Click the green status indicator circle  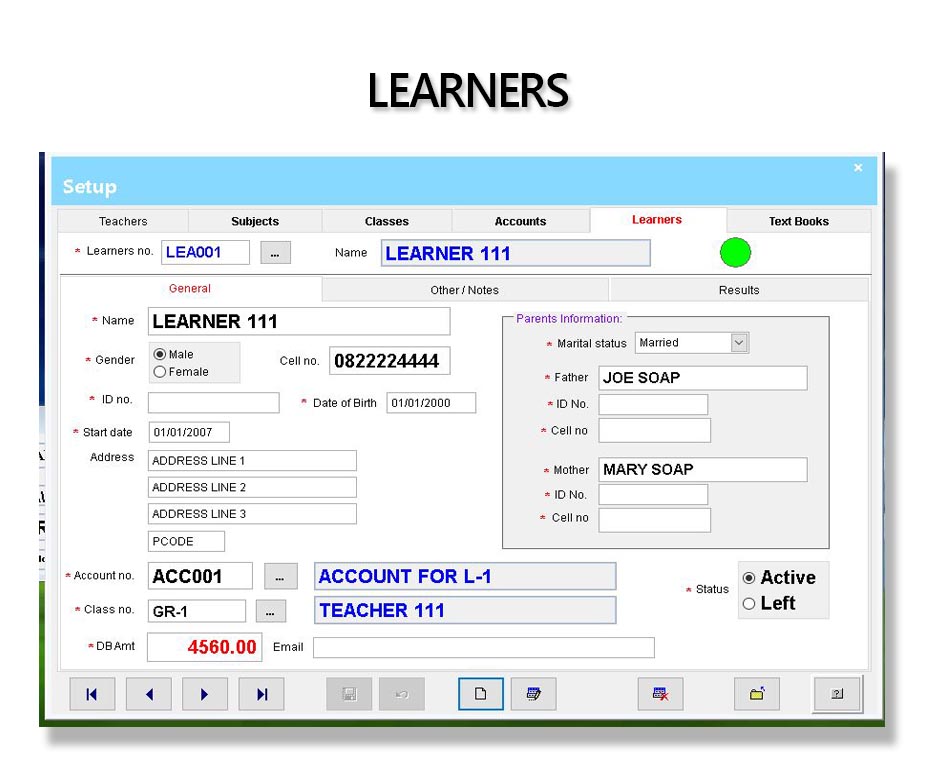point(735,253)
